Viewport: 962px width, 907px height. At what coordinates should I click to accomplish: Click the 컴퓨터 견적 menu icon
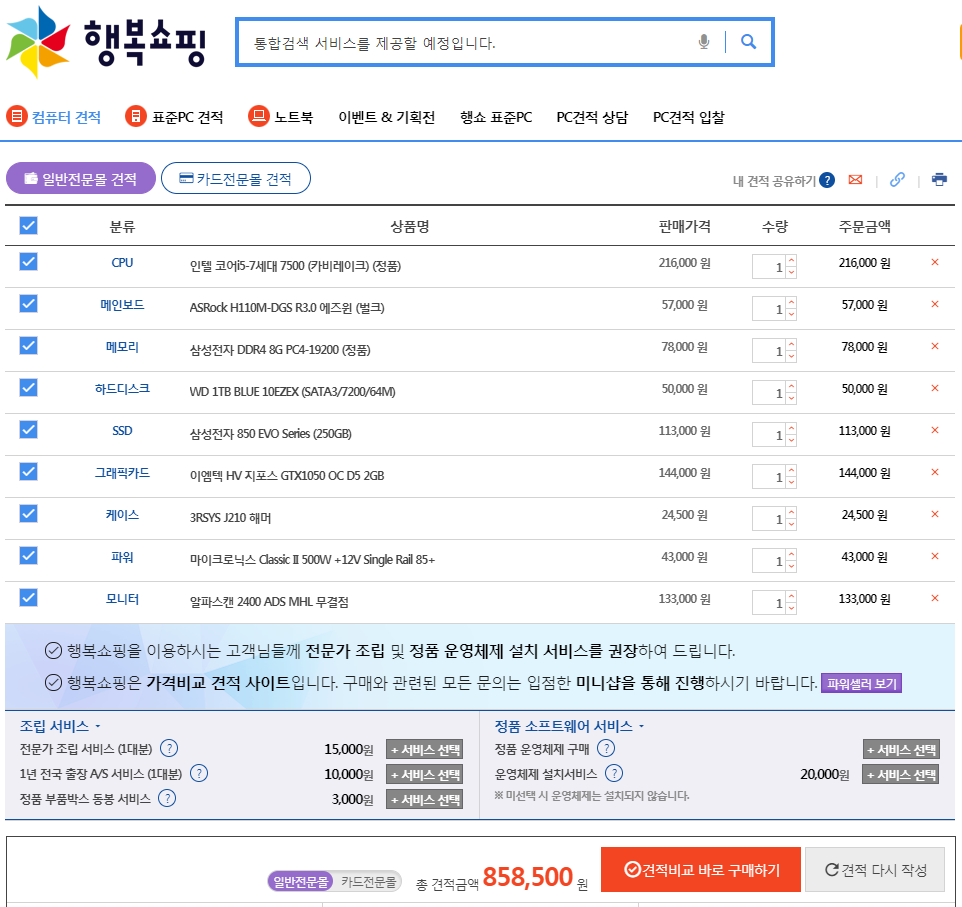pos(17,116)
